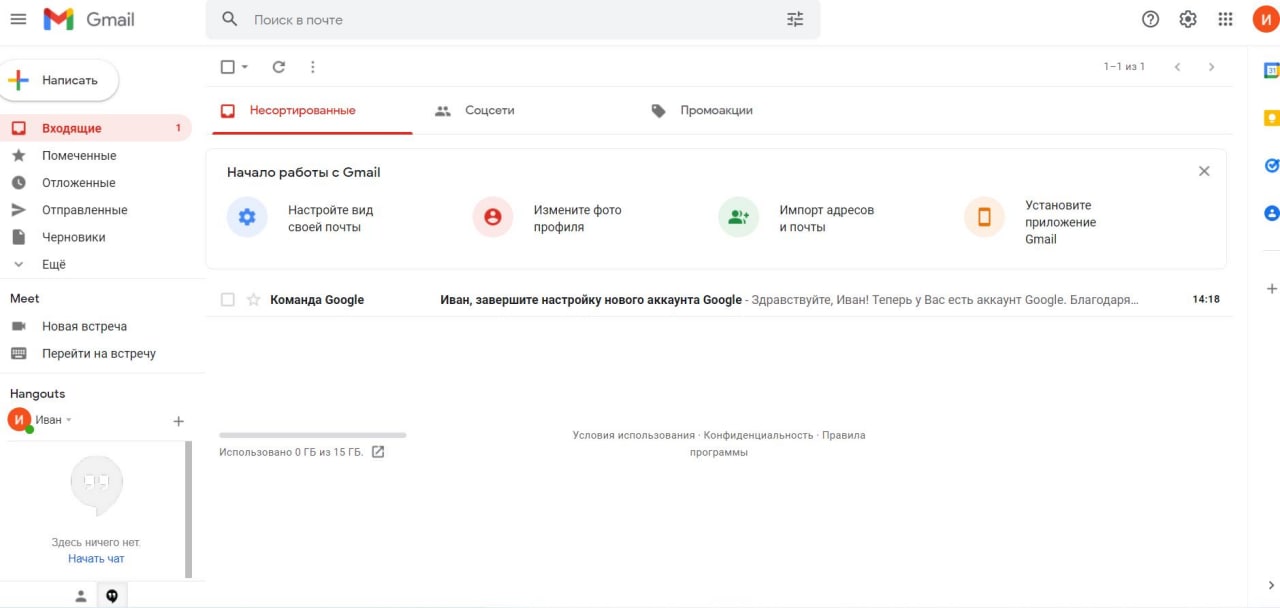1280x608 pixels.
Task: Get add-ons plus icon in side panel
Action: click(x=1272, y=288)
